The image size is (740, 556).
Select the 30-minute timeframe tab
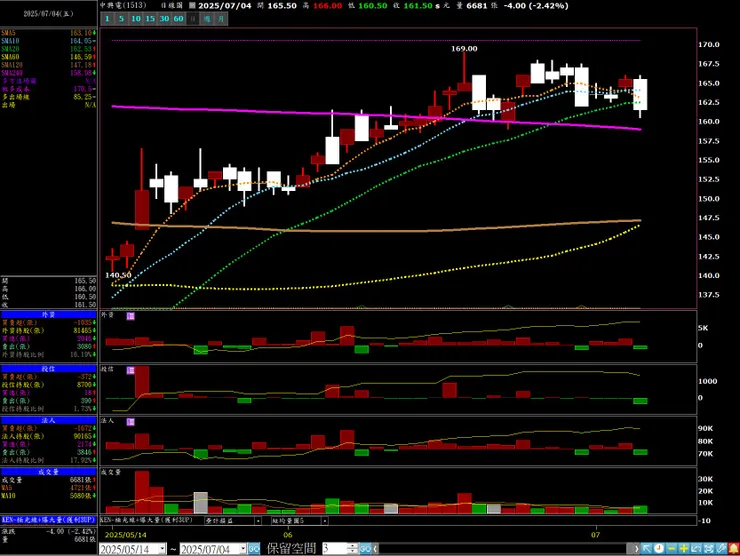(164, 19)
